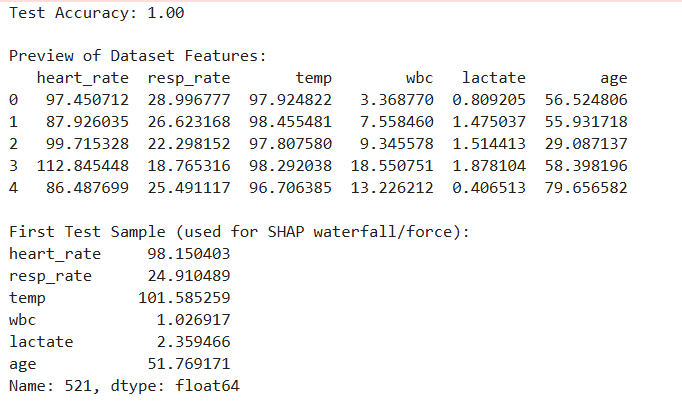Select the test sample heart_rate value 98.150403

tap(188, 254)
